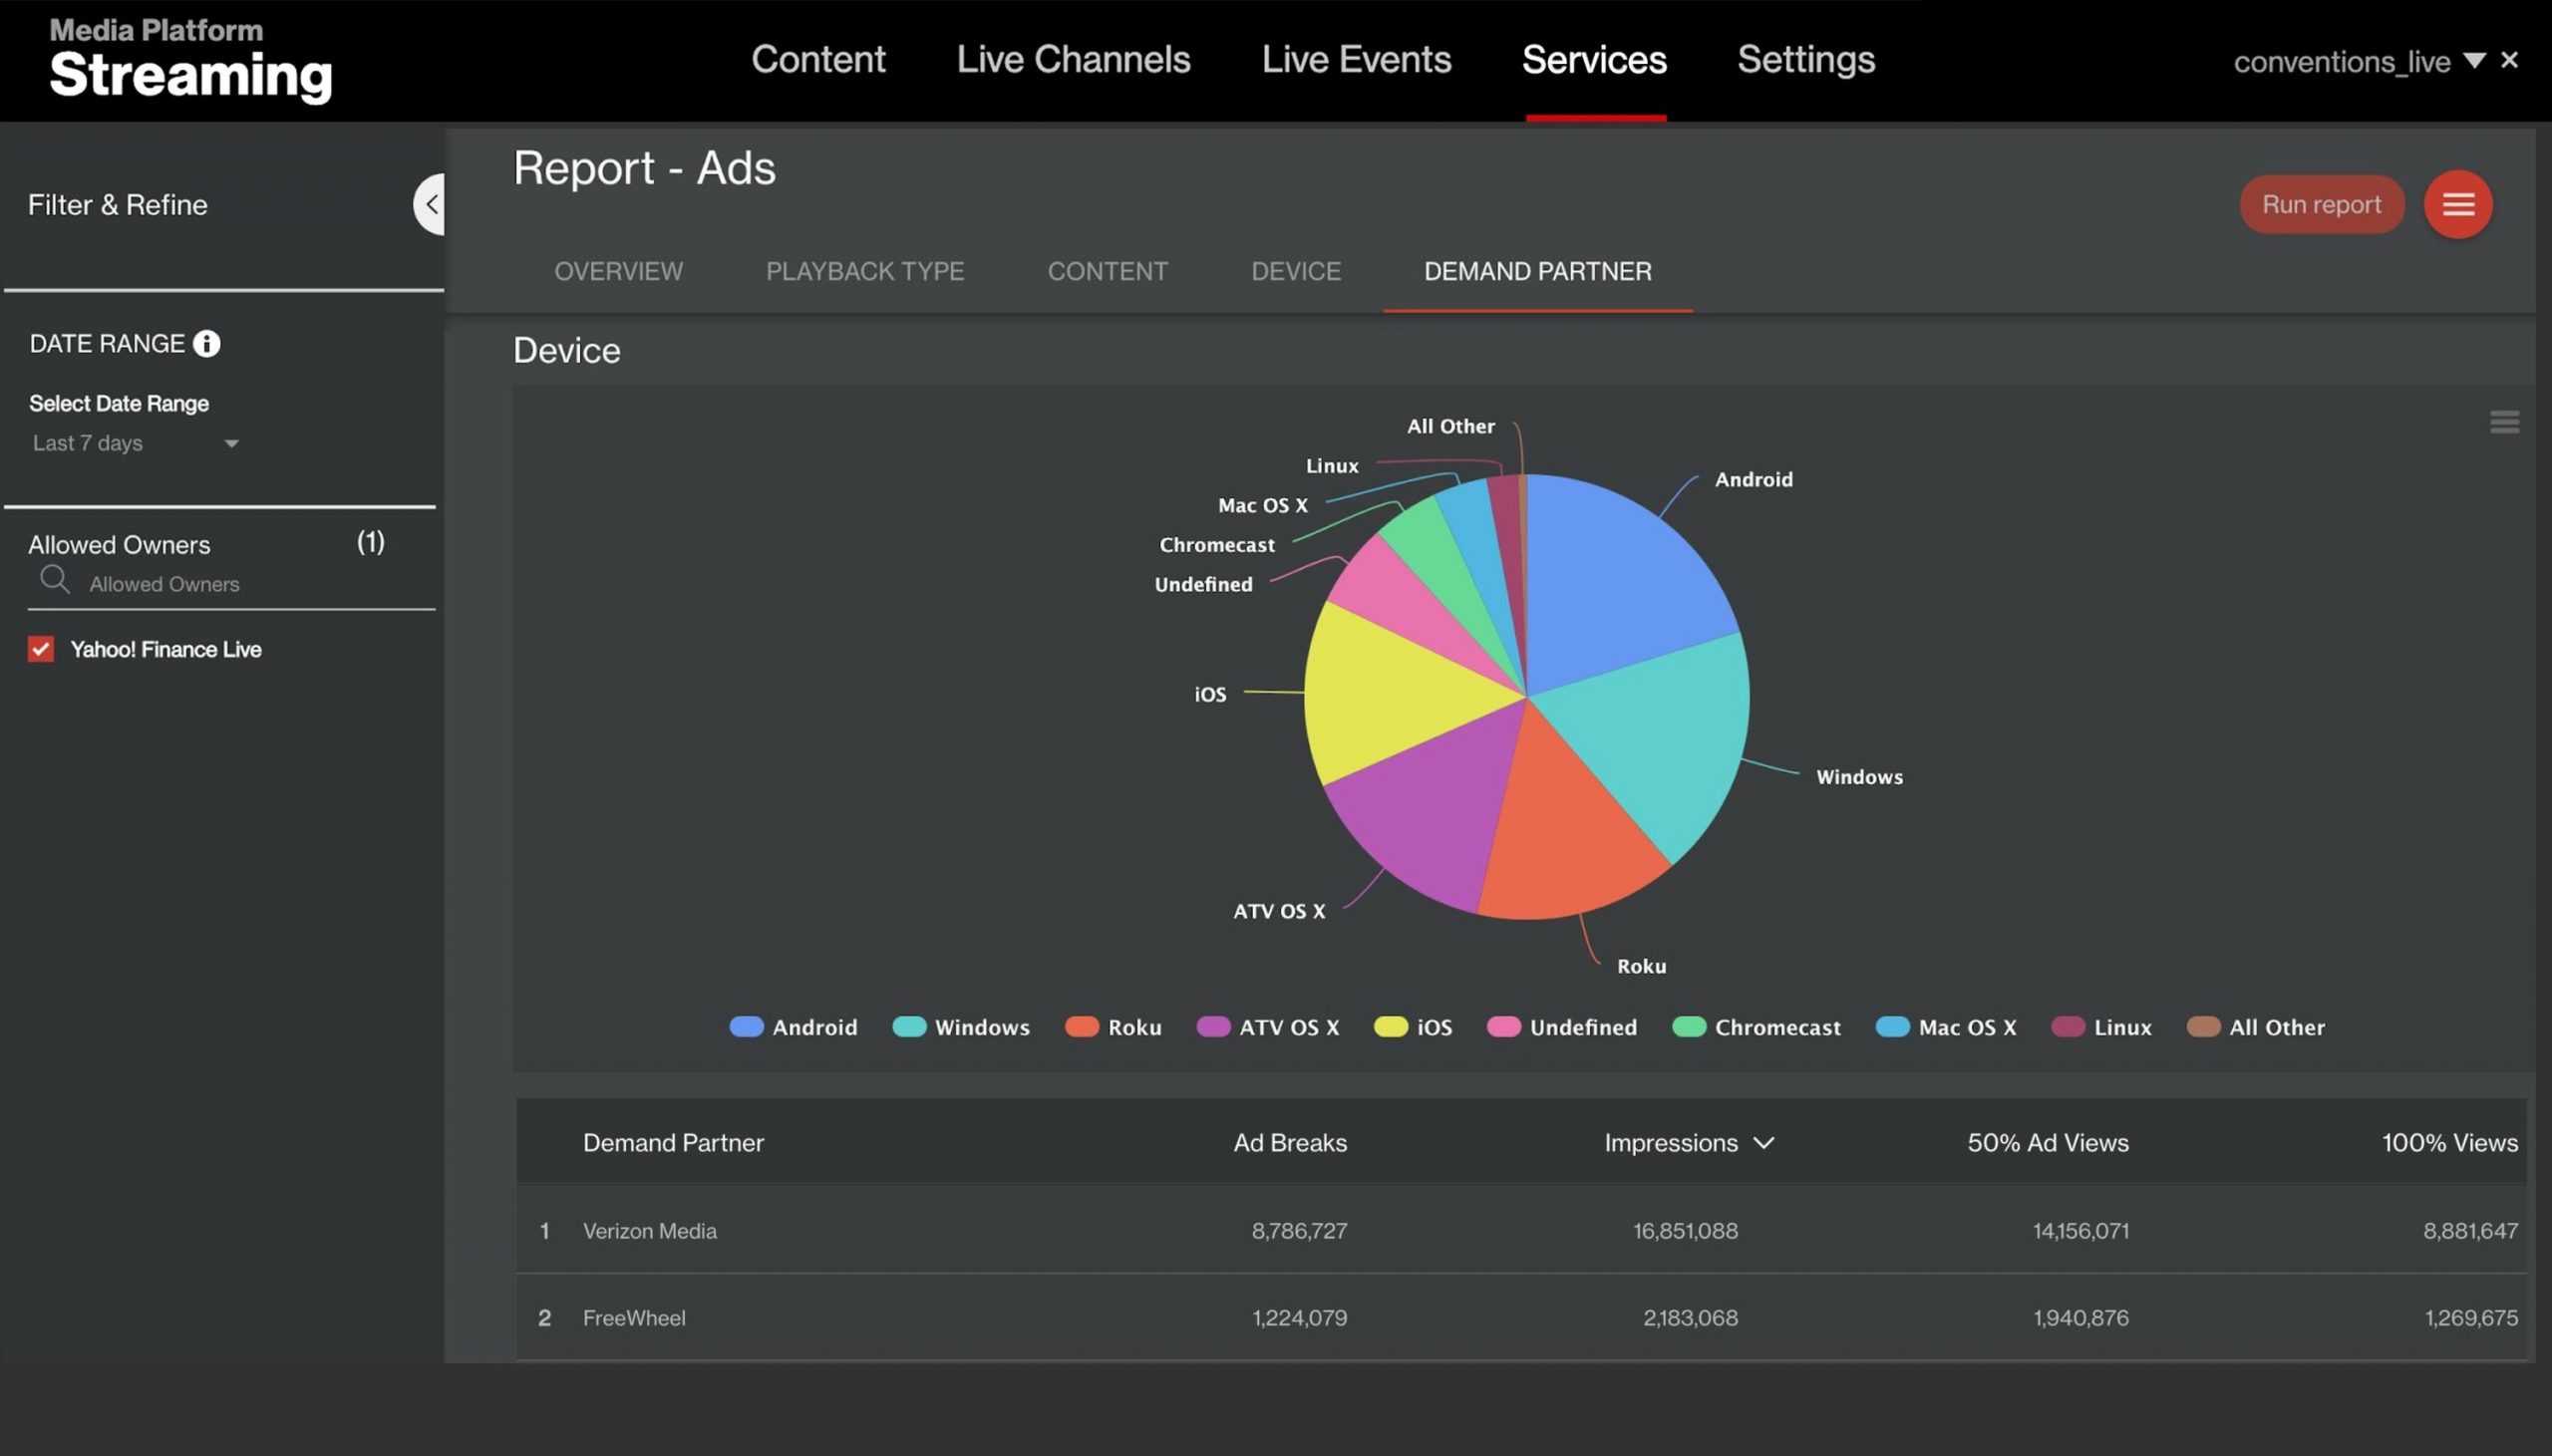Switch to the Overview tab
2552x1456 pixels.
(x=618, y=271)
